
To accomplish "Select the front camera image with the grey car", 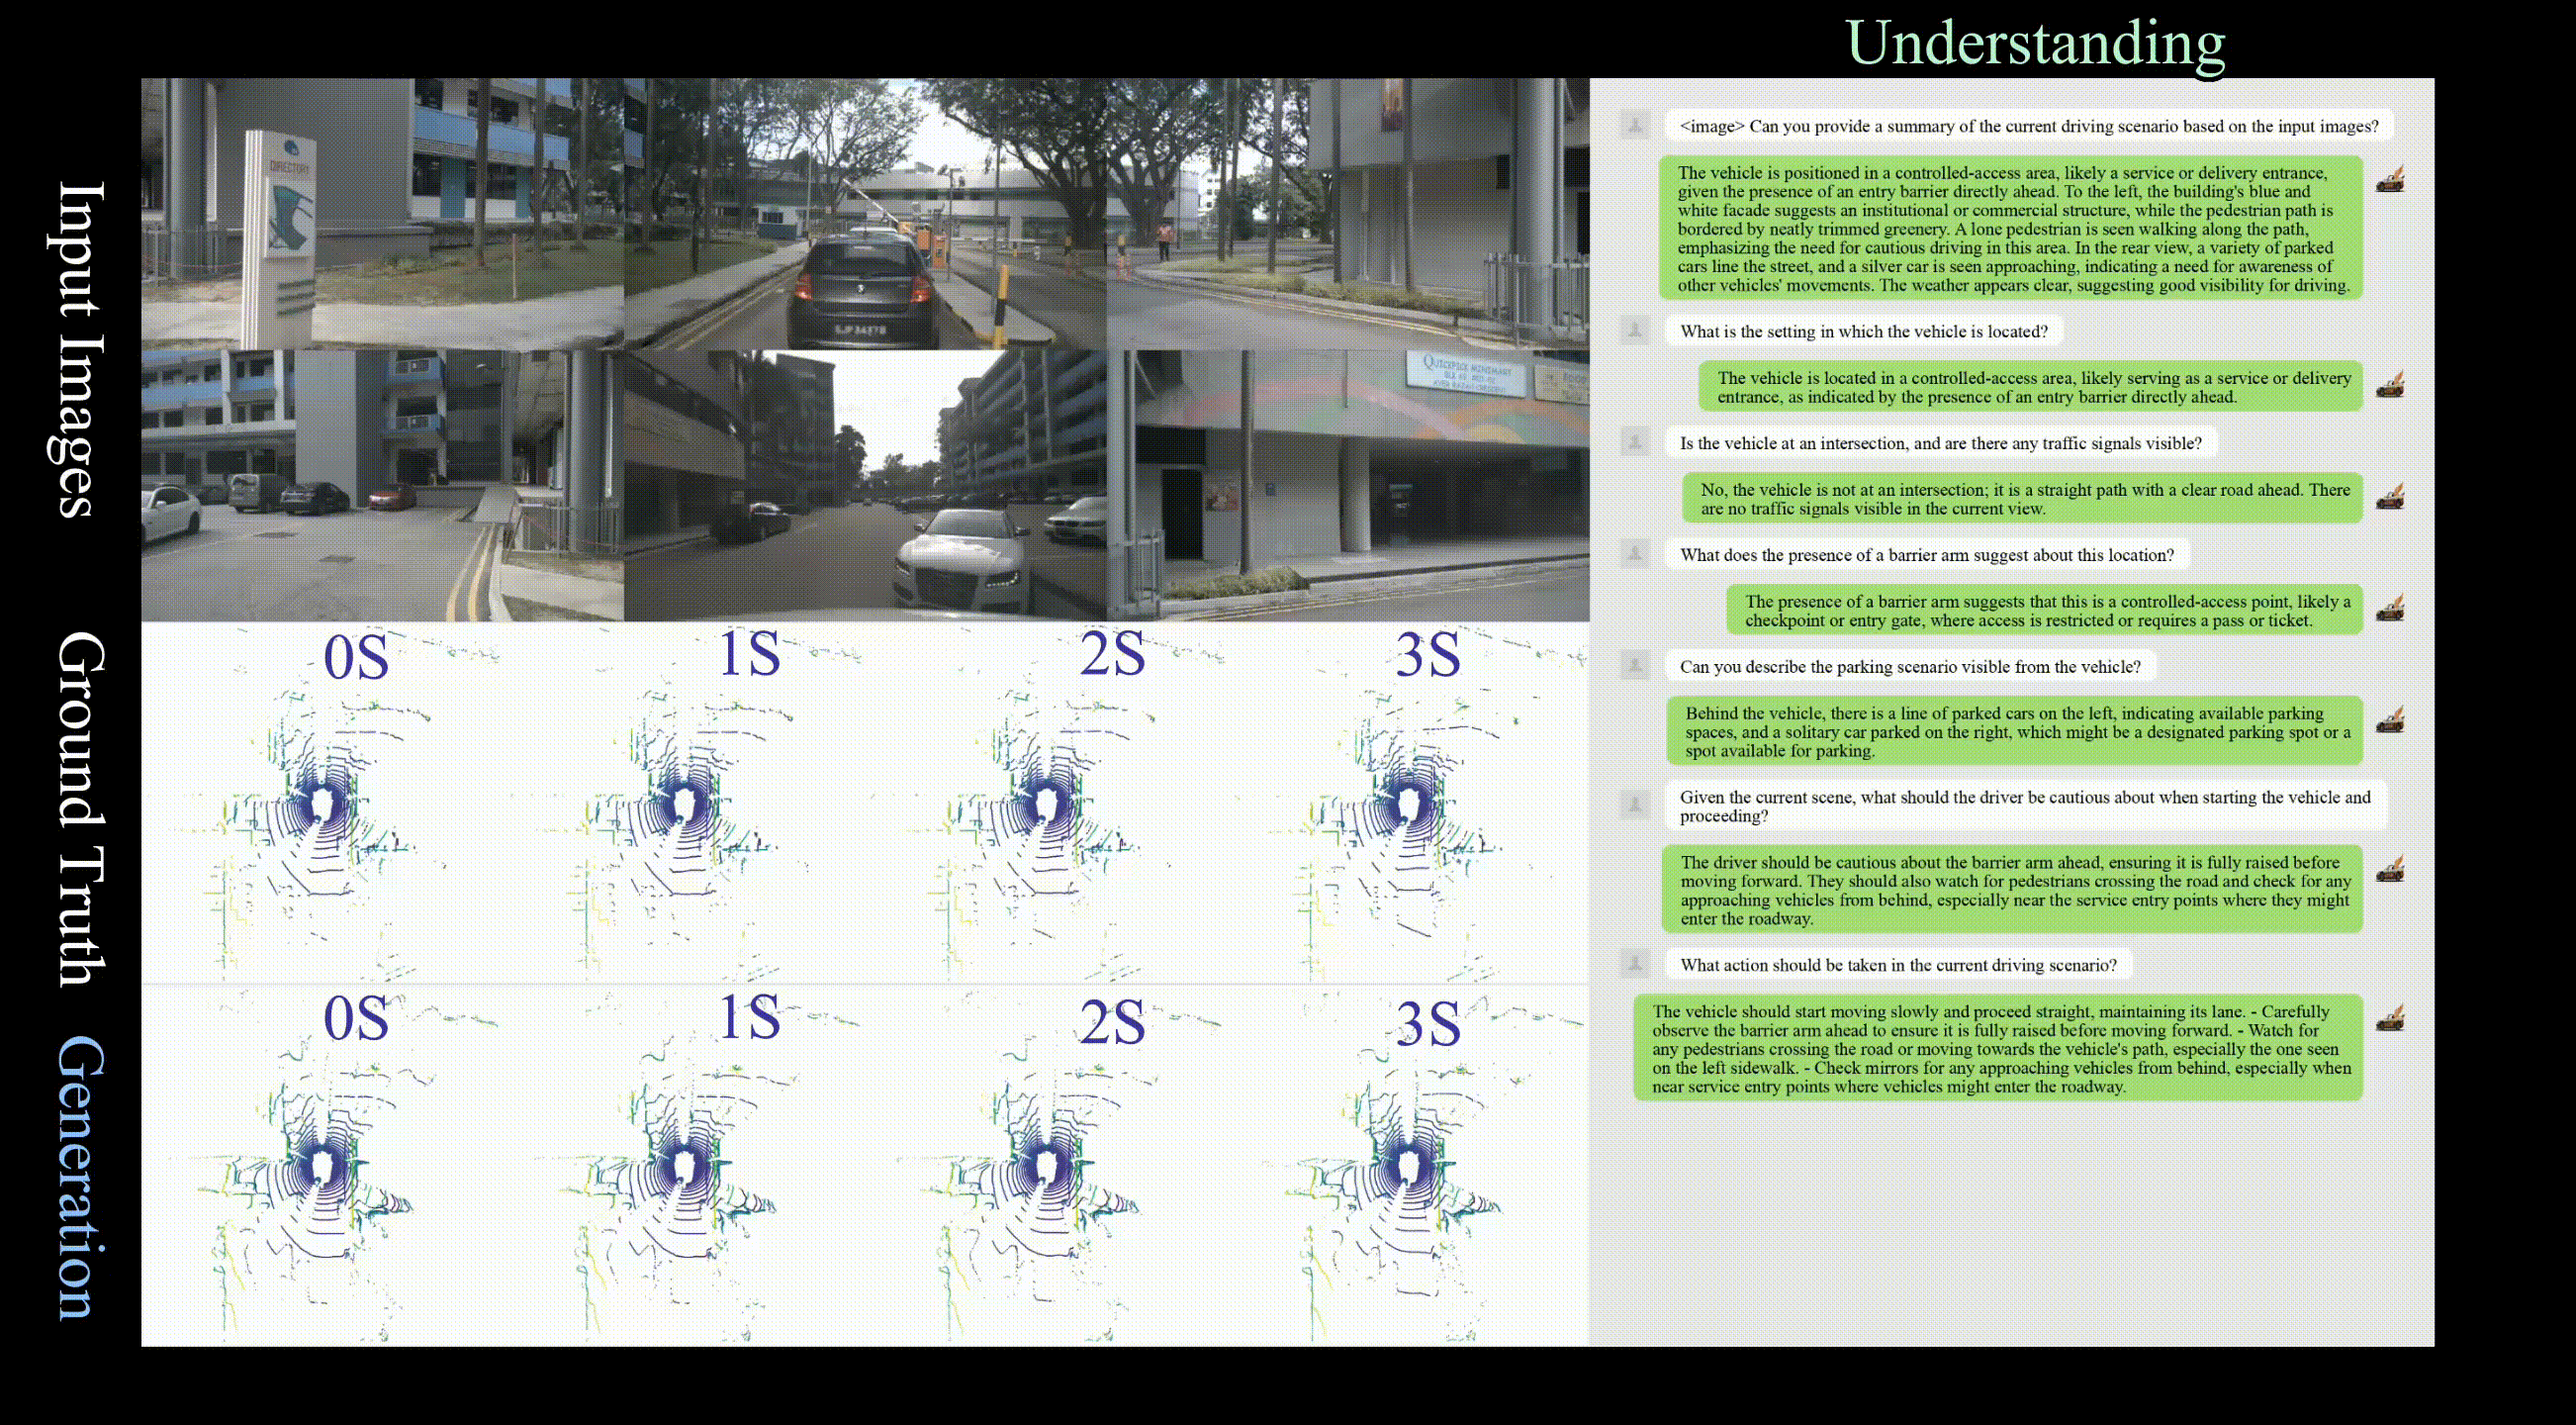I will click(865, 214).
